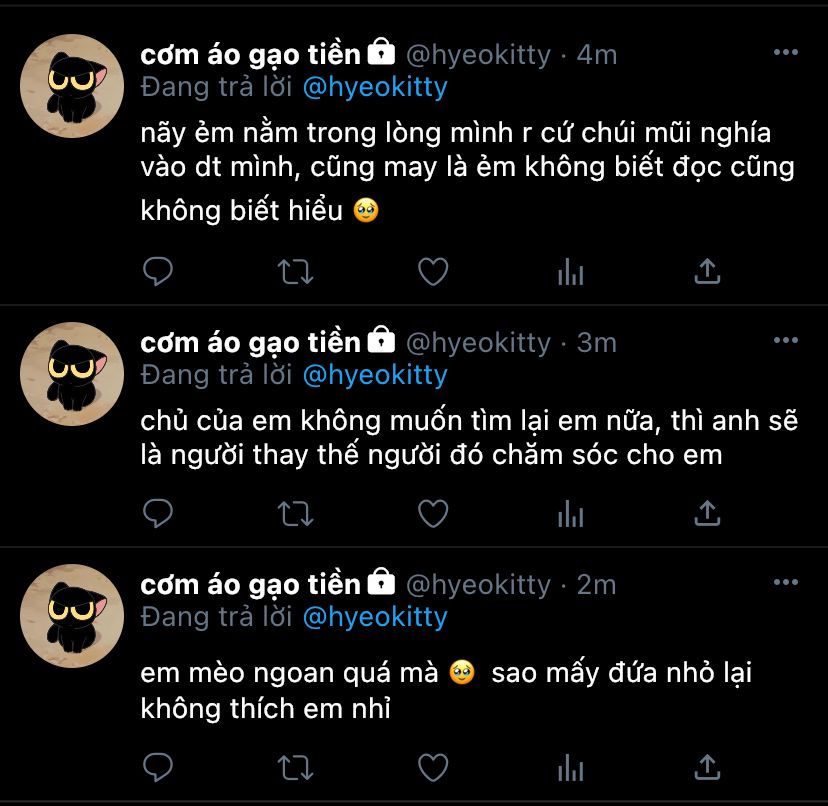Open more options on the 2m tweet

[x=786, y=583]
